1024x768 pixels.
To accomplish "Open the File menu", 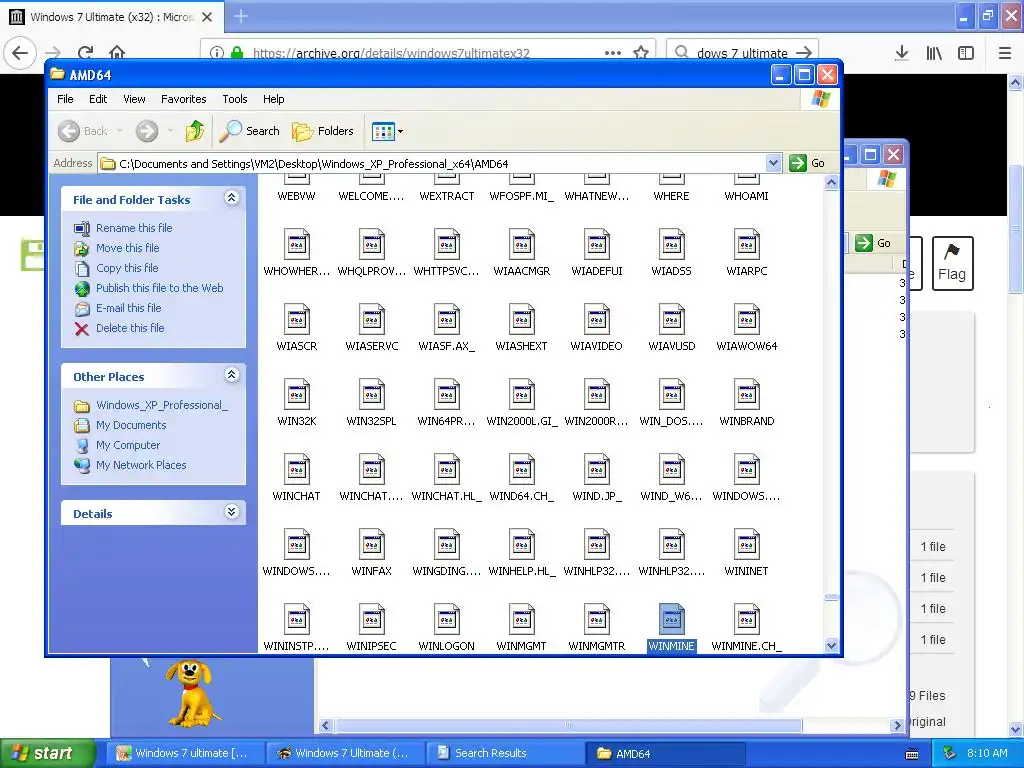I will click(x=65, y=99).
